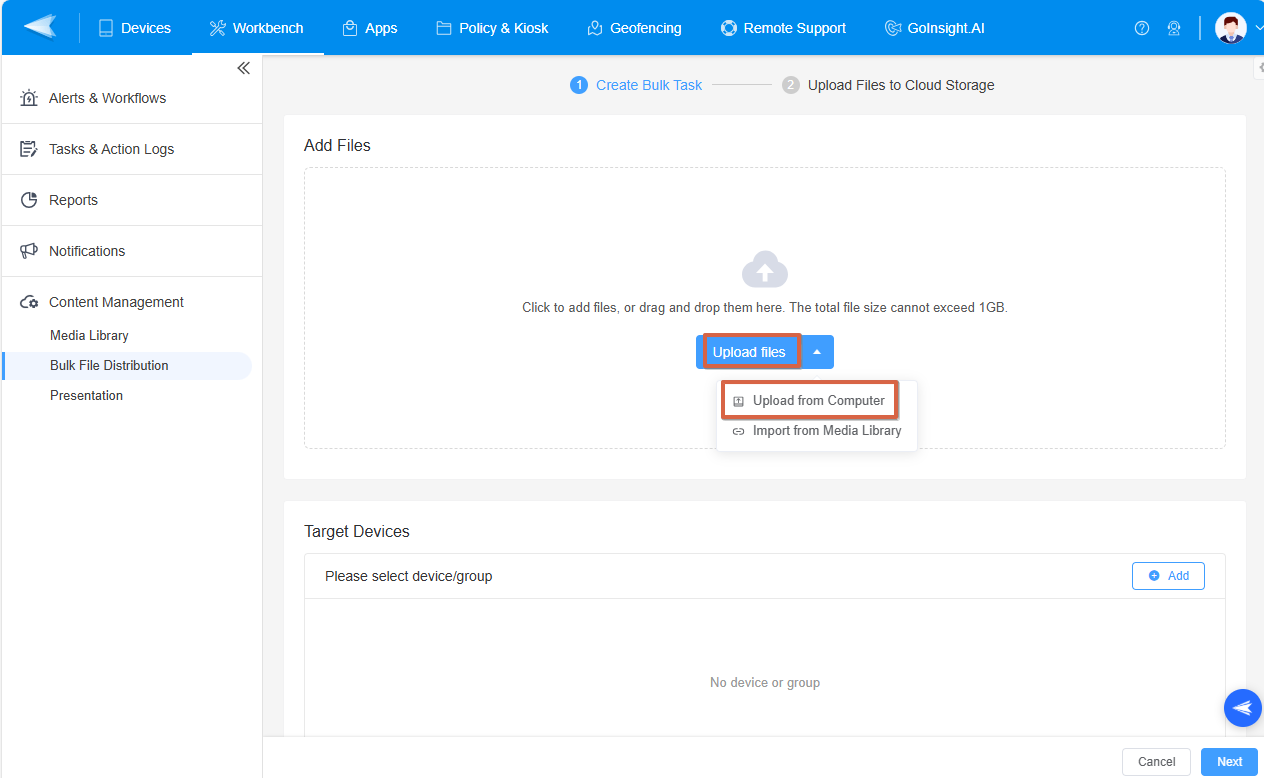Select Import from Media Library

[x=826, y=431]
